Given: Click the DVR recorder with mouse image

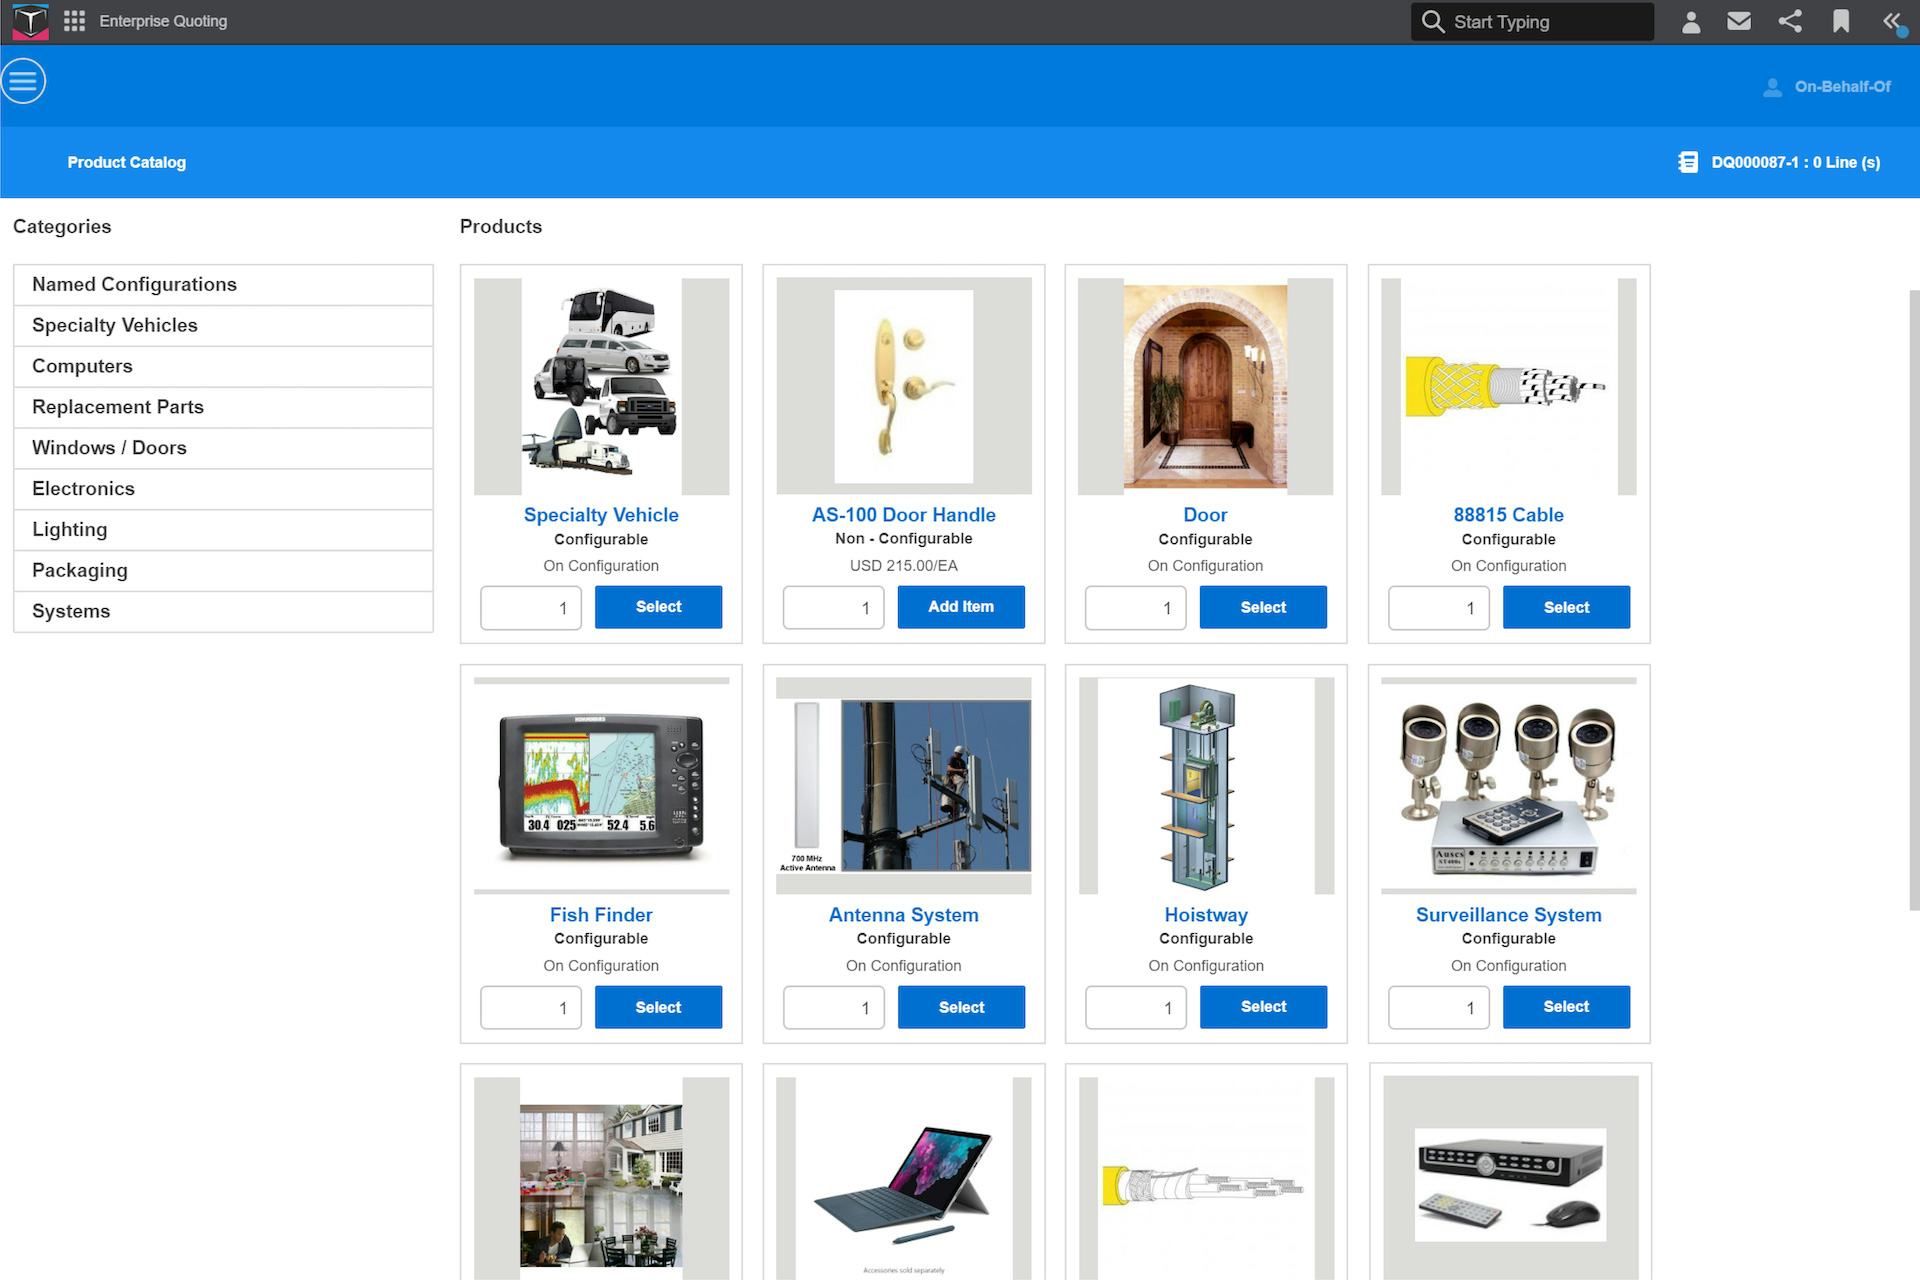Looking at the screenshot, I should pos(1510,1179).
